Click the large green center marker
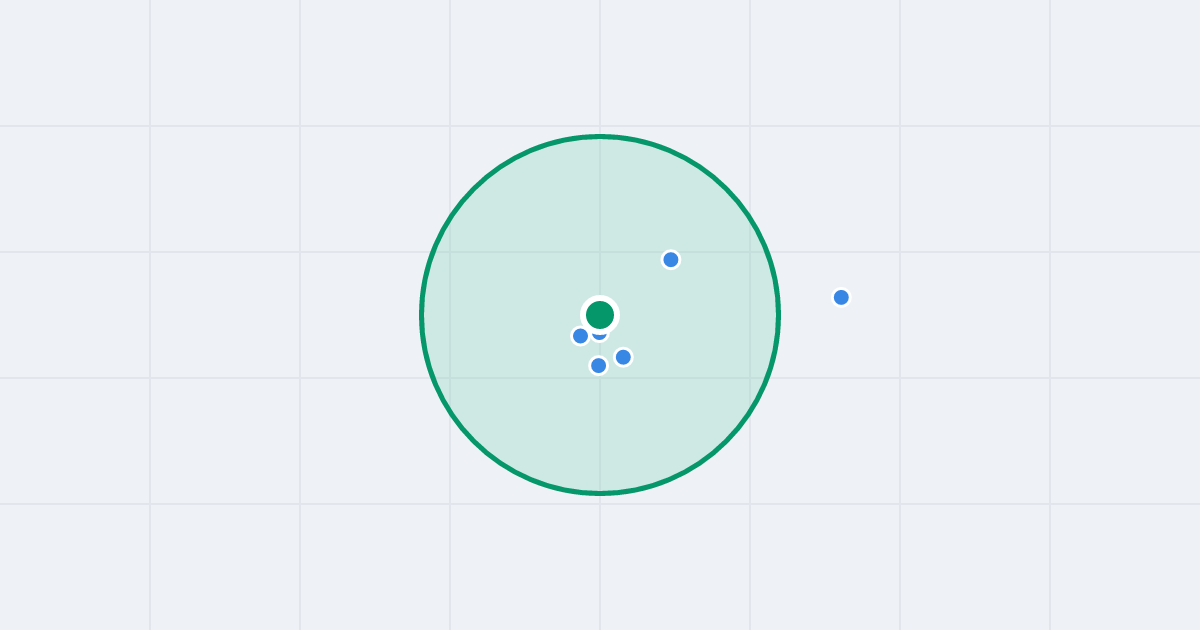 tap(600, 315)
